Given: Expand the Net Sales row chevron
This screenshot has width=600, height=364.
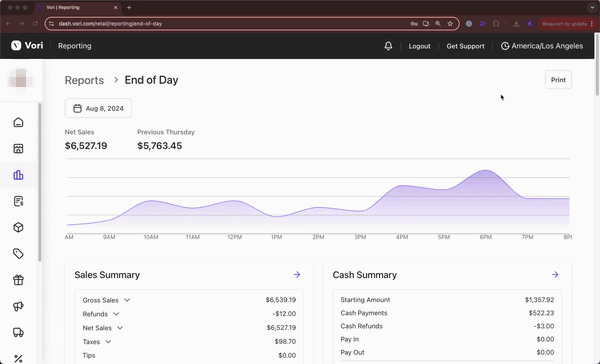Looking at the screenshot, I should pyautogui.click(x=120, y=328).
